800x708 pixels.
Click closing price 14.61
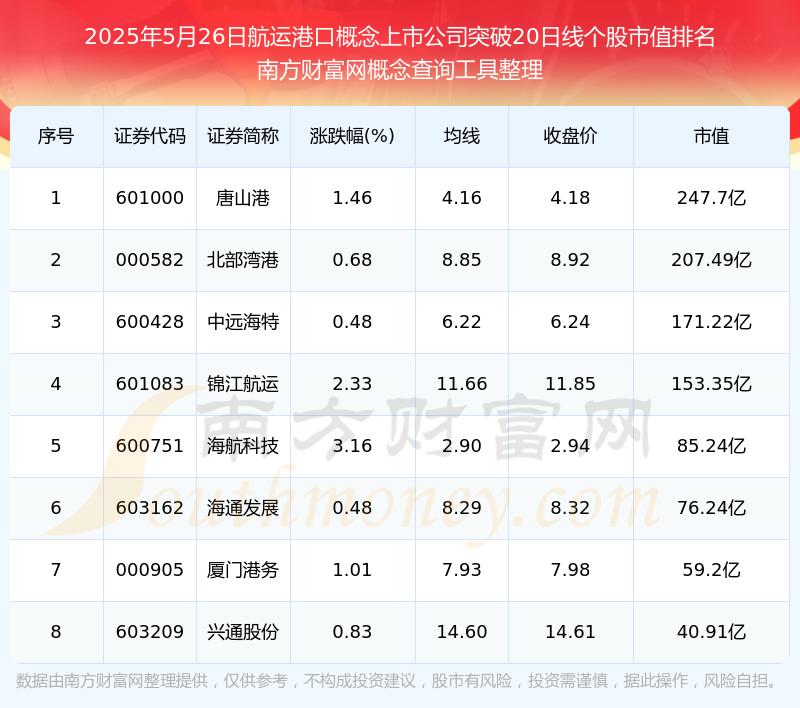click(x=570, y=632)
